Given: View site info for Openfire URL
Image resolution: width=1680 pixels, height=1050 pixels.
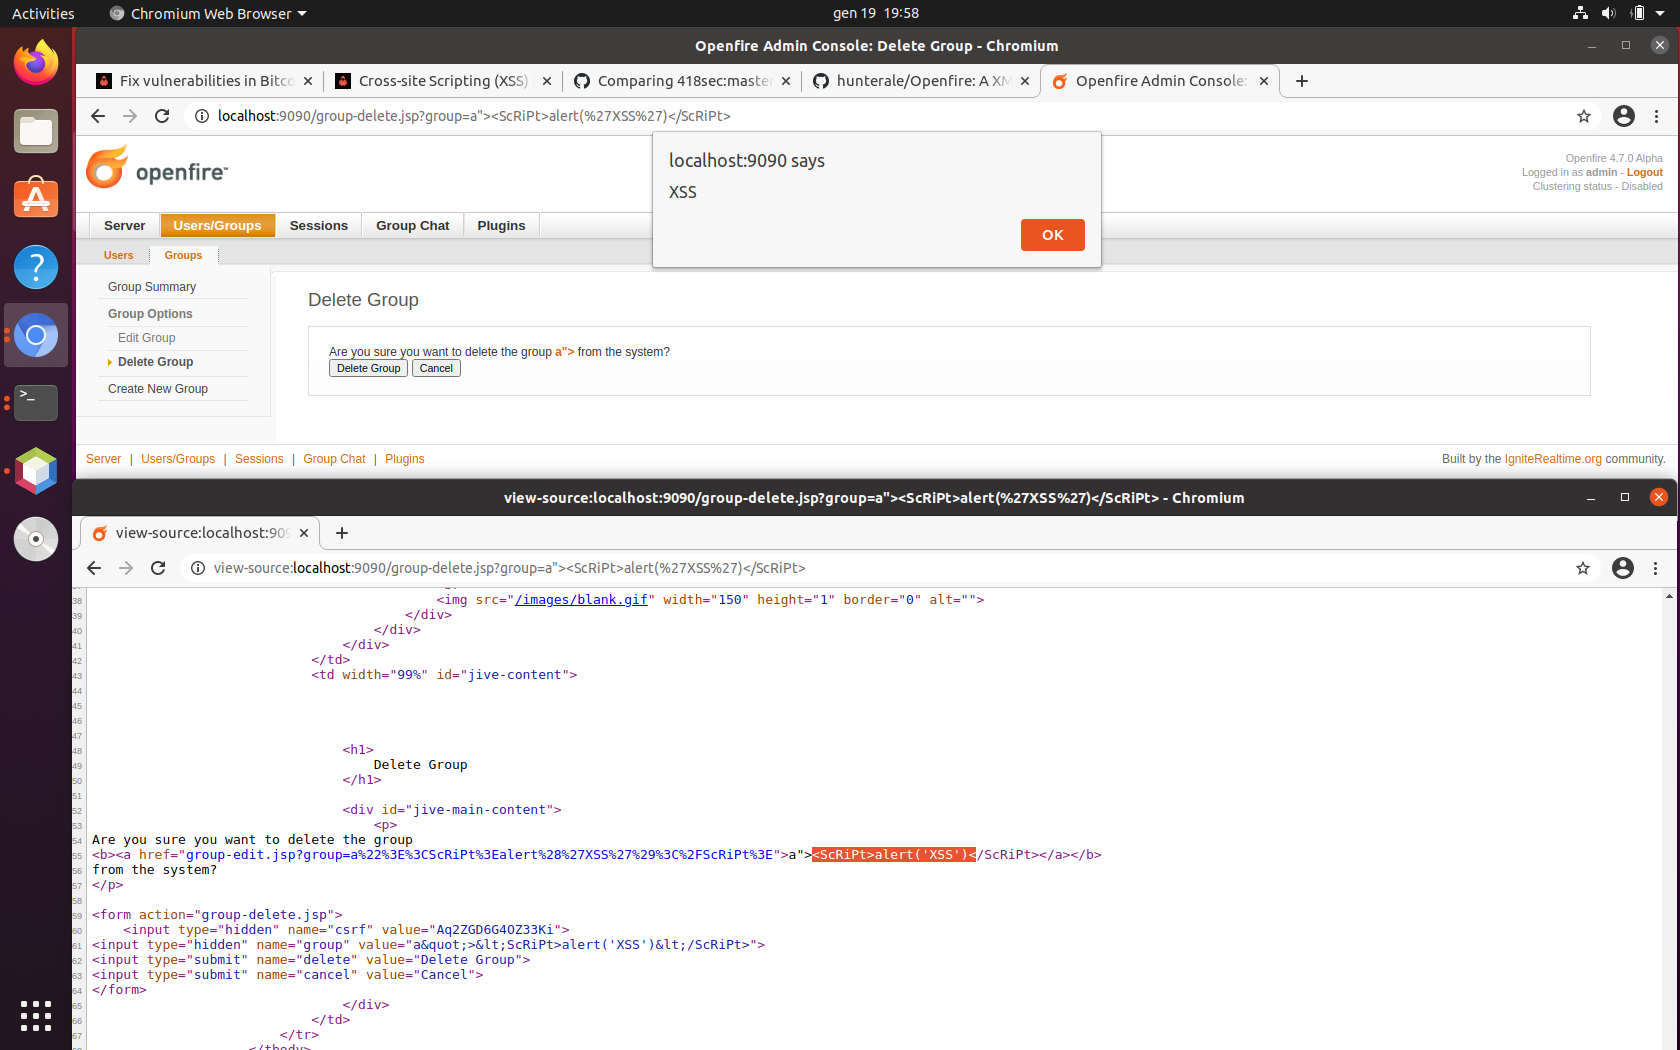Looking at the screenshot, I should coord(202,116).
